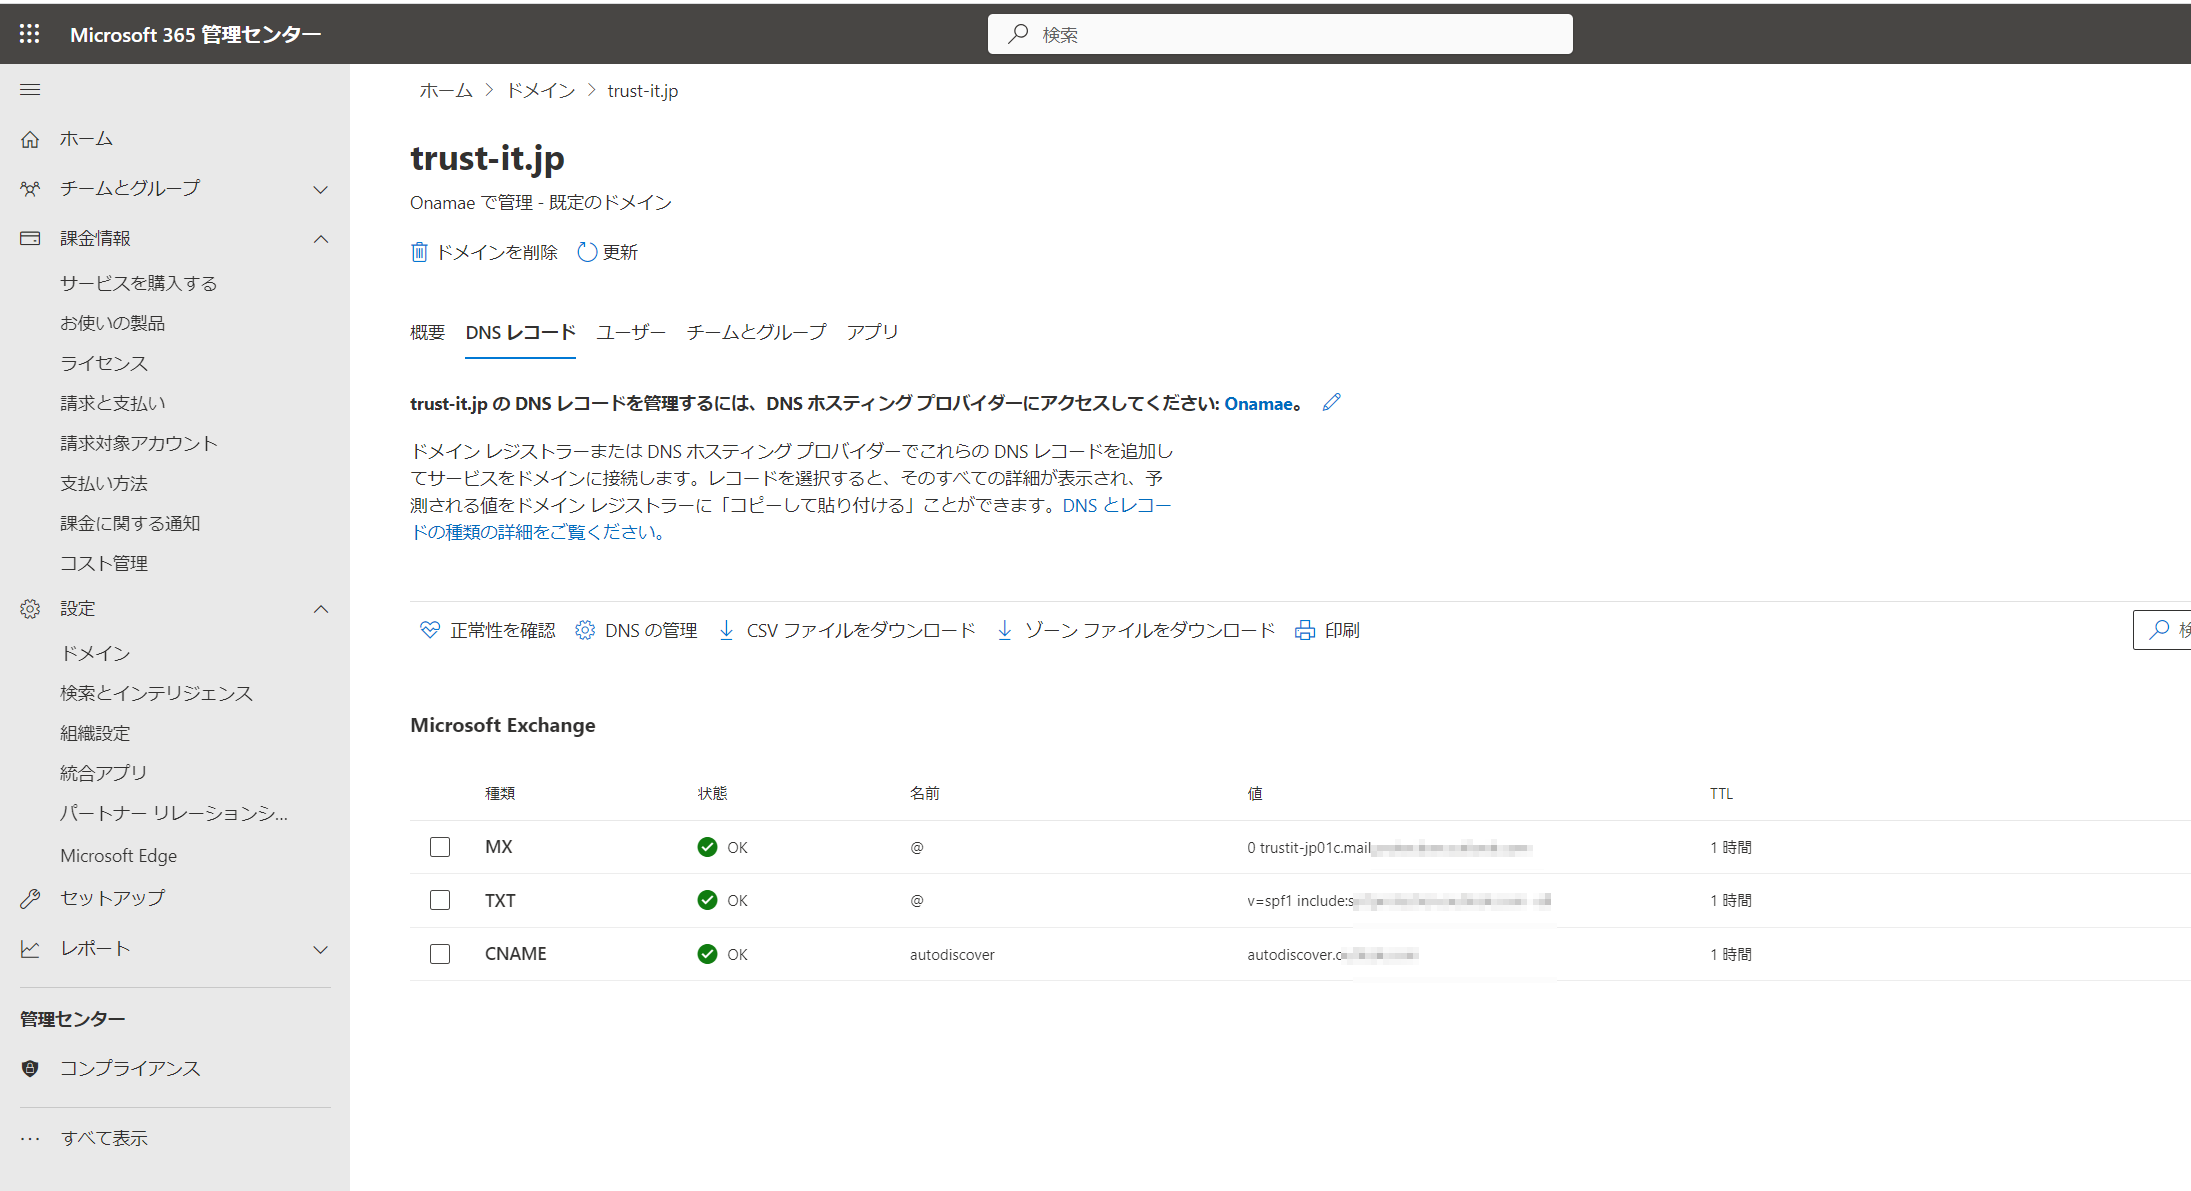2191x1191 pixels.
Task: Check the TXT record checkbox
Action: click(440, 900)
